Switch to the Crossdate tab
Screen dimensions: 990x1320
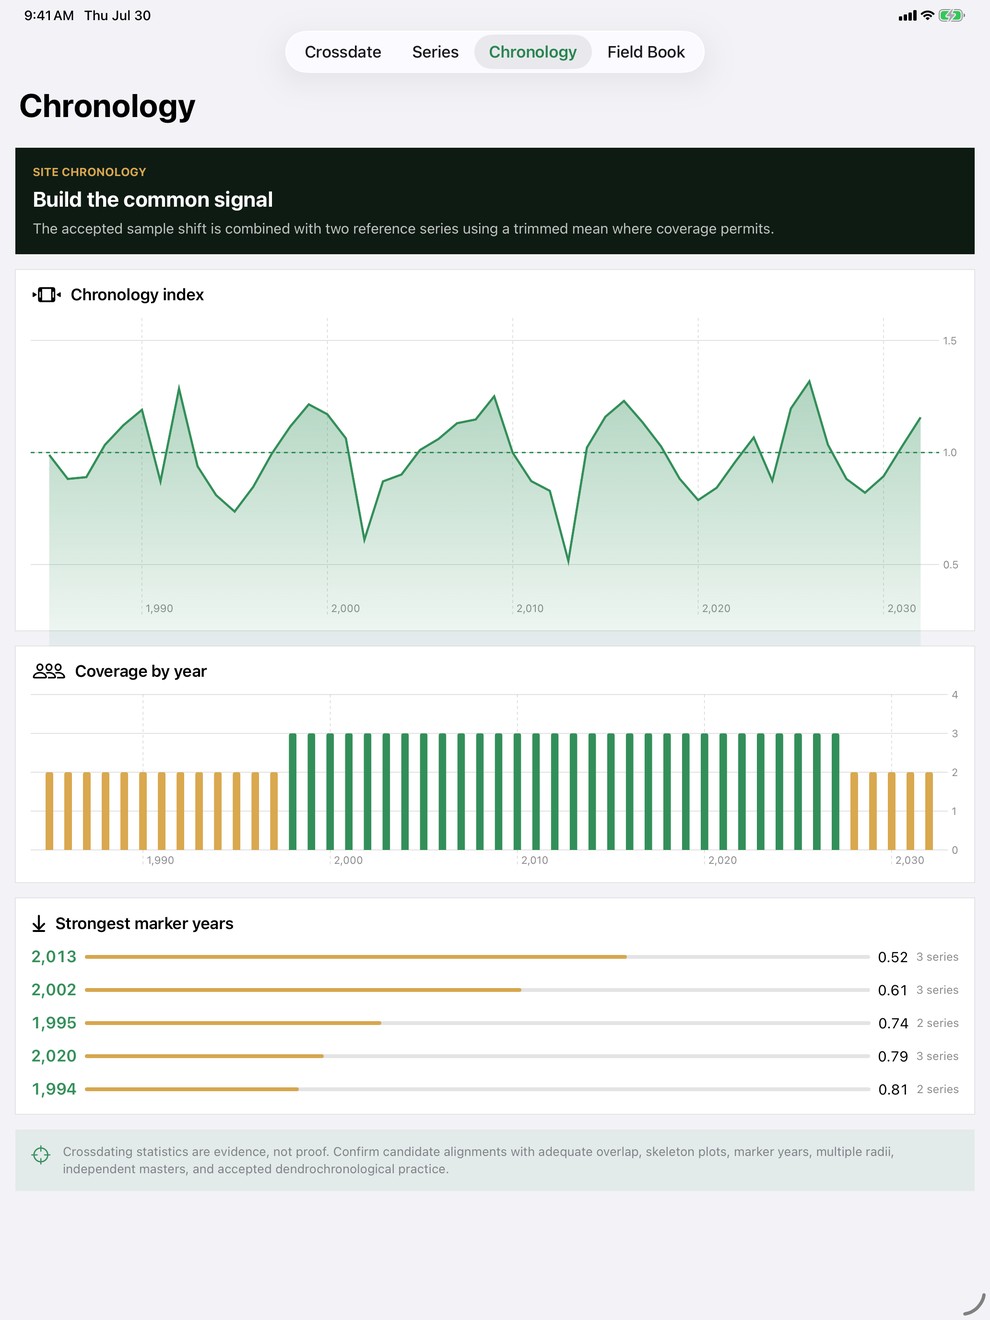[x=343, y=52]
